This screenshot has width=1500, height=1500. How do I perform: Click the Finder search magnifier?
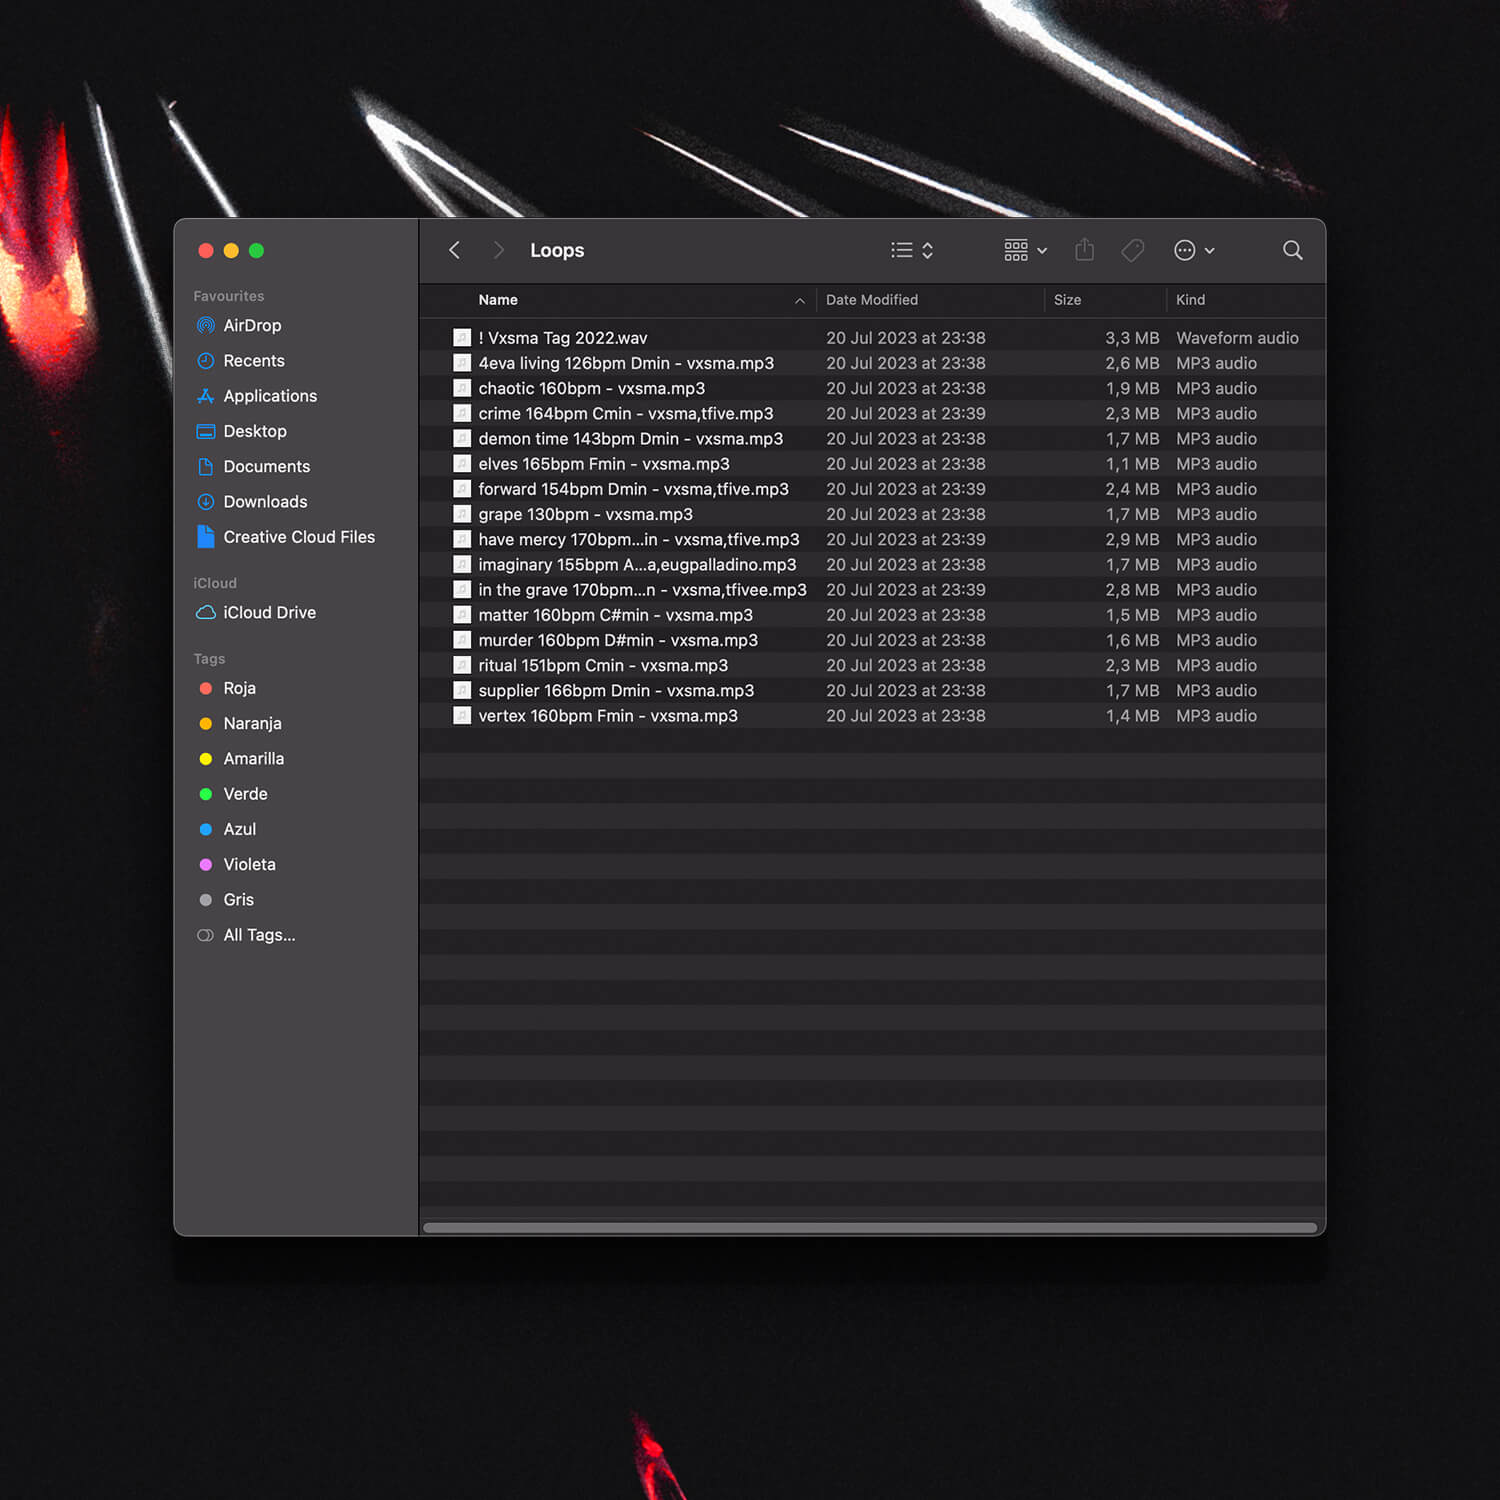coord(1292,250)
